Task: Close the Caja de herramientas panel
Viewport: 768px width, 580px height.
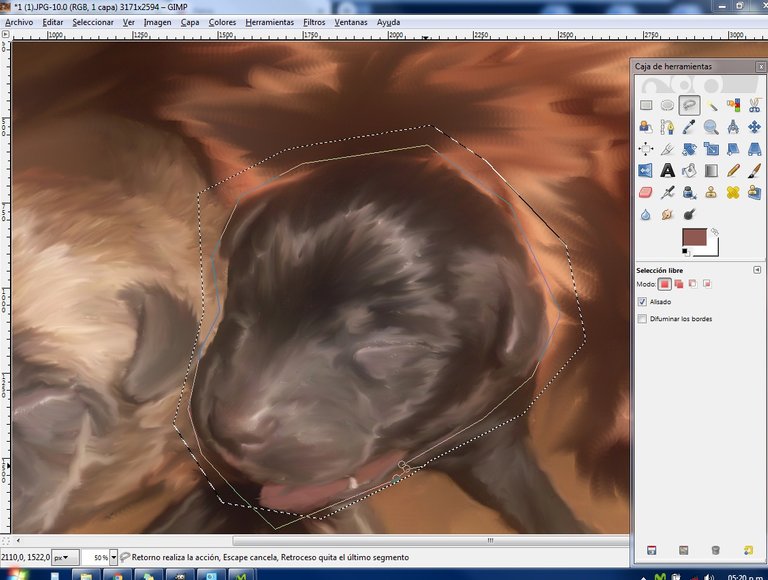Action: pos(761,66)
